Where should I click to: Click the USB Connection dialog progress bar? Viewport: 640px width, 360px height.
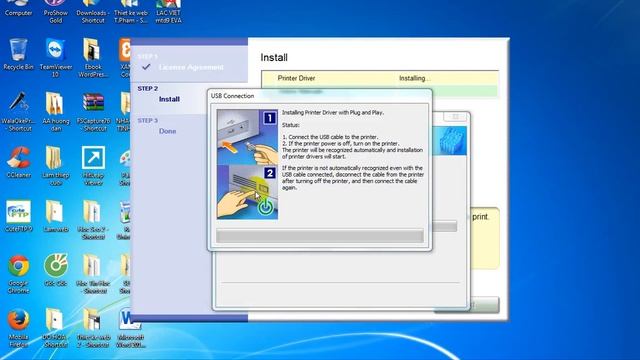[320, 236]
